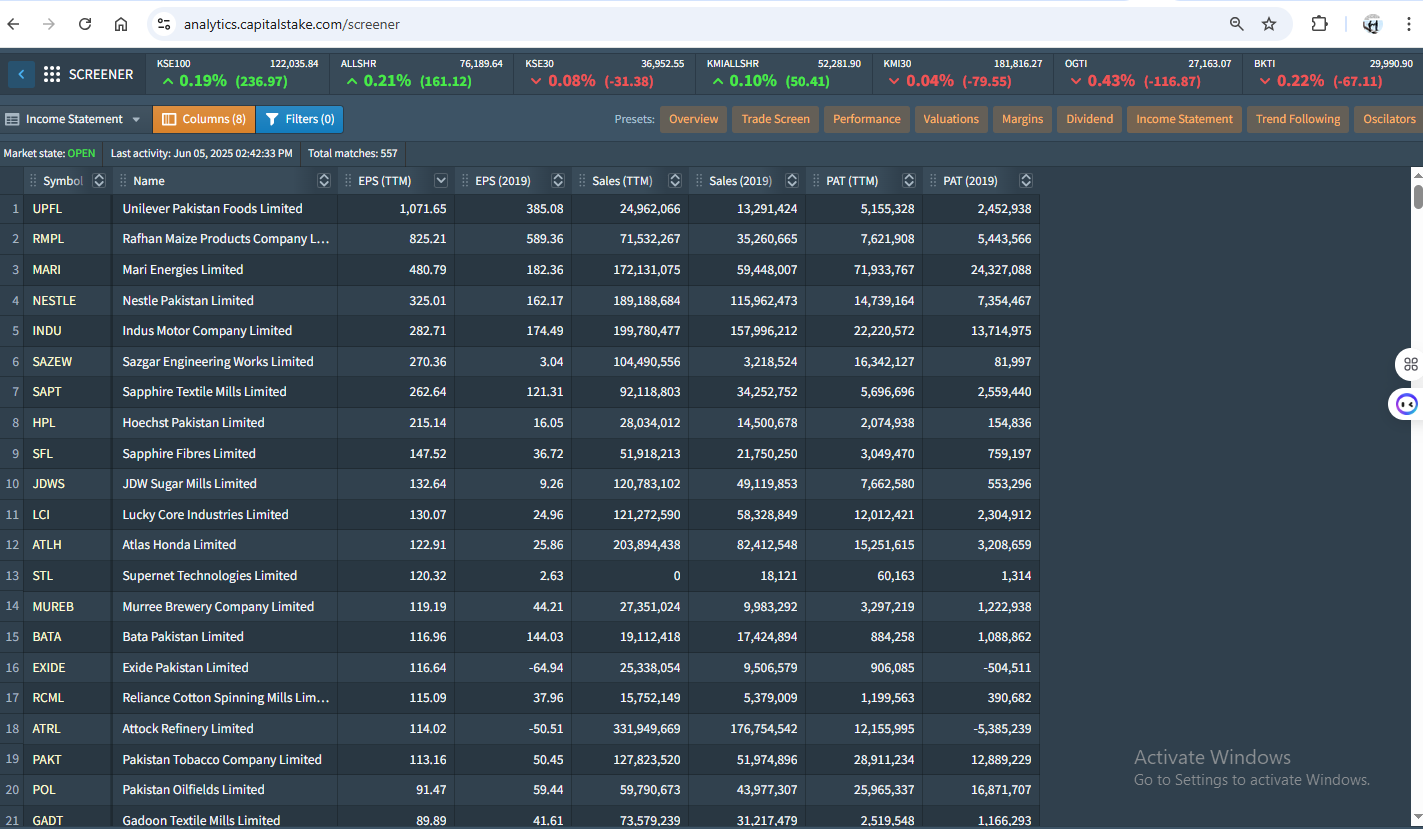Click the ALLSHR index ticker
The height and width of the screenshot is (829, 1423).
421,73
